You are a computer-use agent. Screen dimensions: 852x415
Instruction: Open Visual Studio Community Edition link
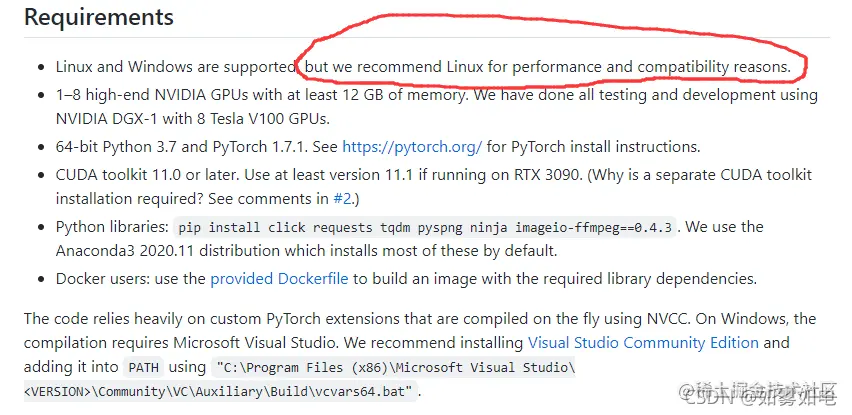pyautogui.click(x=643, y=343)
